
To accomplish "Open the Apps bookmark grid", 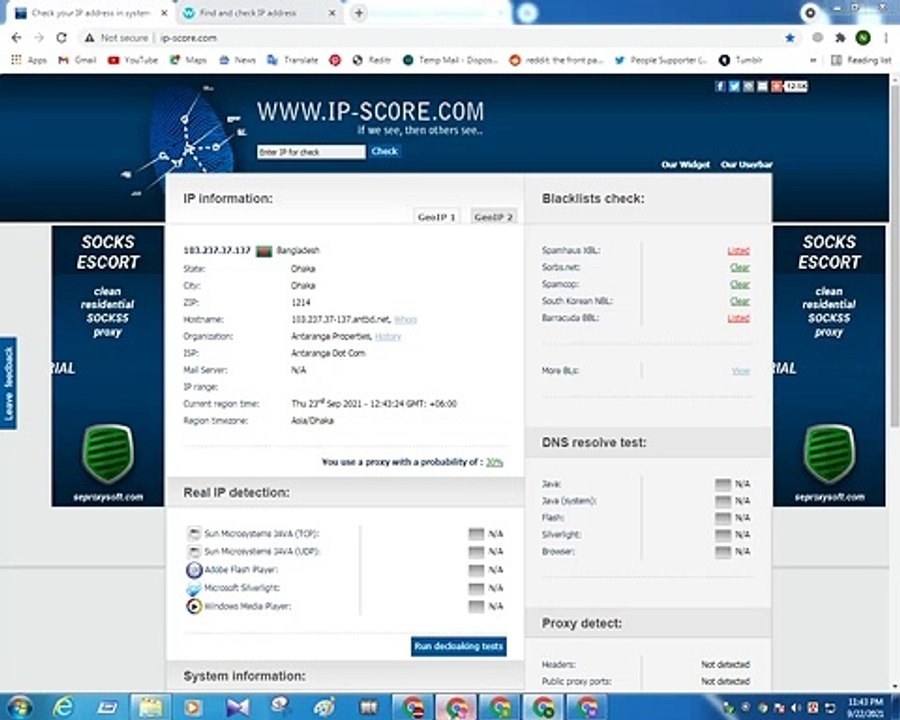I will 29,60.
